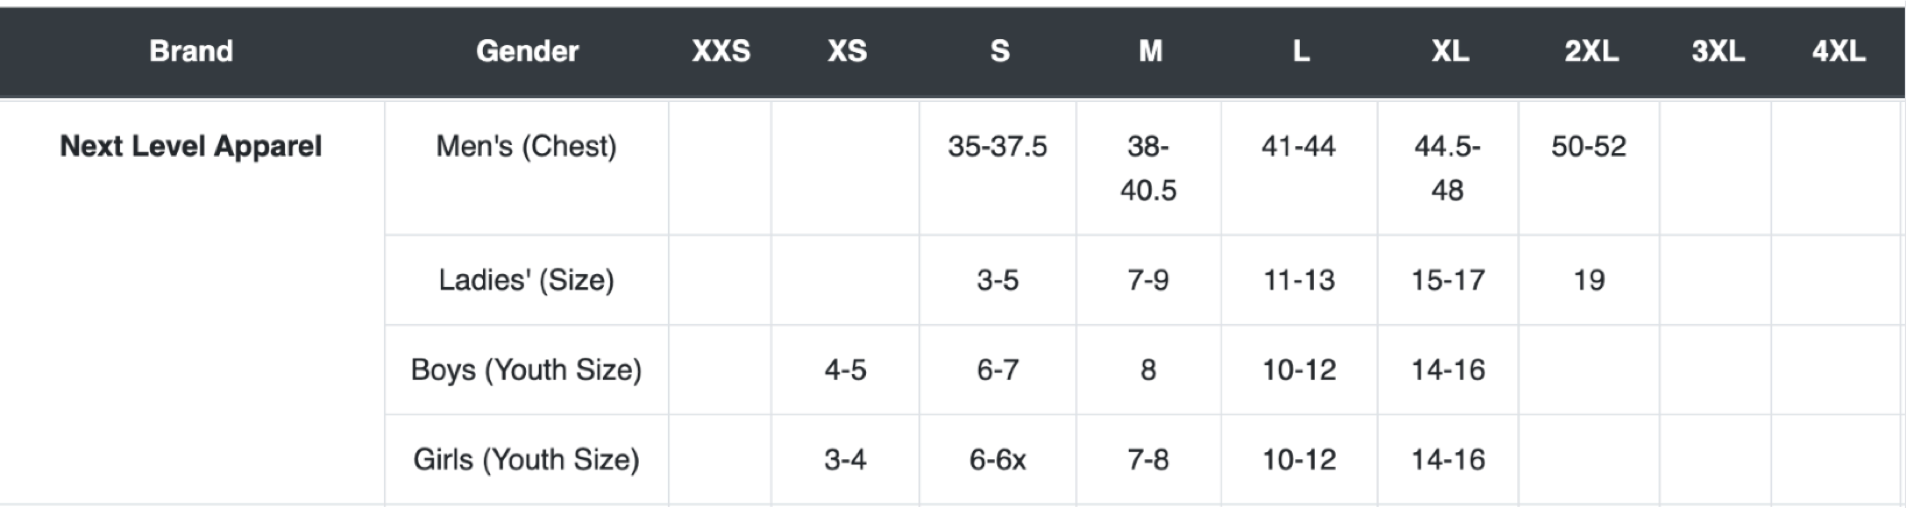Click the Boys (Youth Size) row label
1906x508 pixels.
pyautogui.click(x=526, y=370)
